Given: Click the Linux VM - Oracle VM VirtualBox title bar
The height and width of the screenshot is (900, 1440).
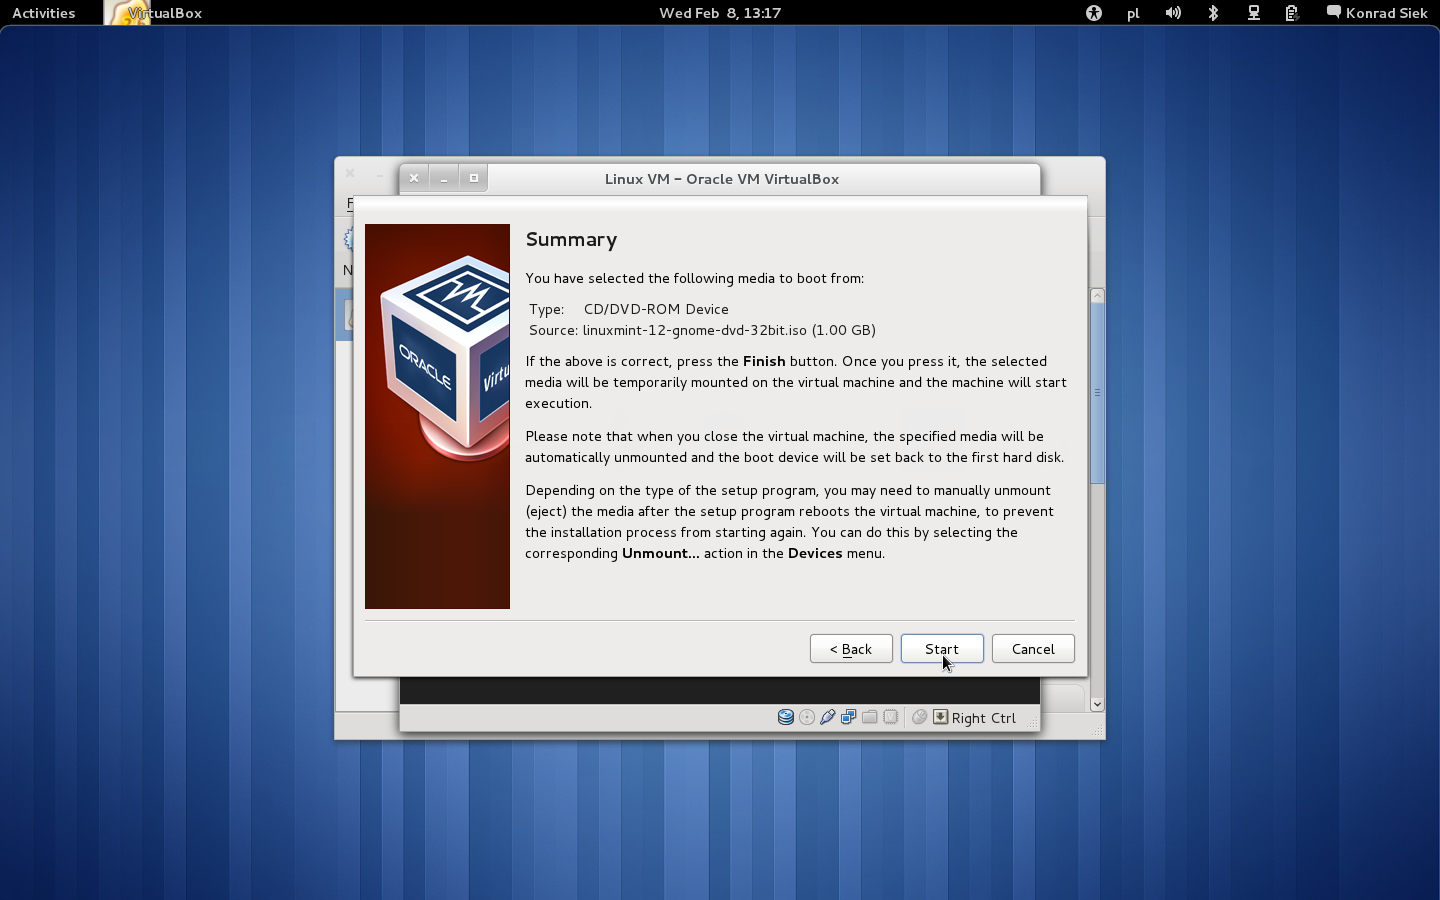Looking at the screenshot, I should 721,179.
